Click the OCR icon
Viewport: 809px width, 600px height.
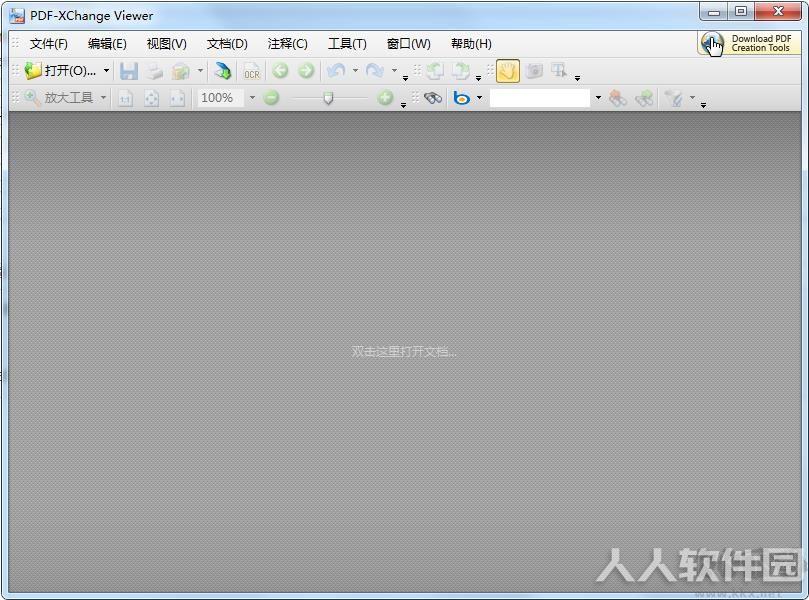click(x=252, y=71)
